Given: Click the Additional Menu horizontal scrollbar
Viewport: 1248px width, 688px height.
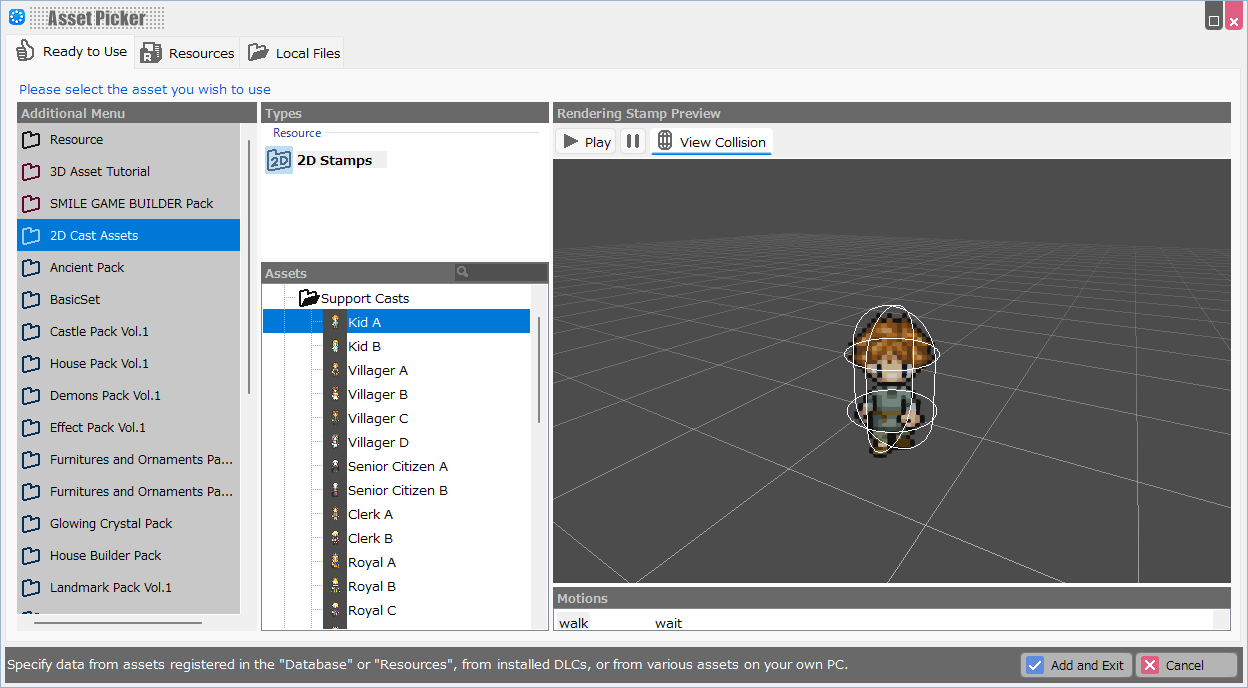Looking at the screenshot, I should (117, 623).
